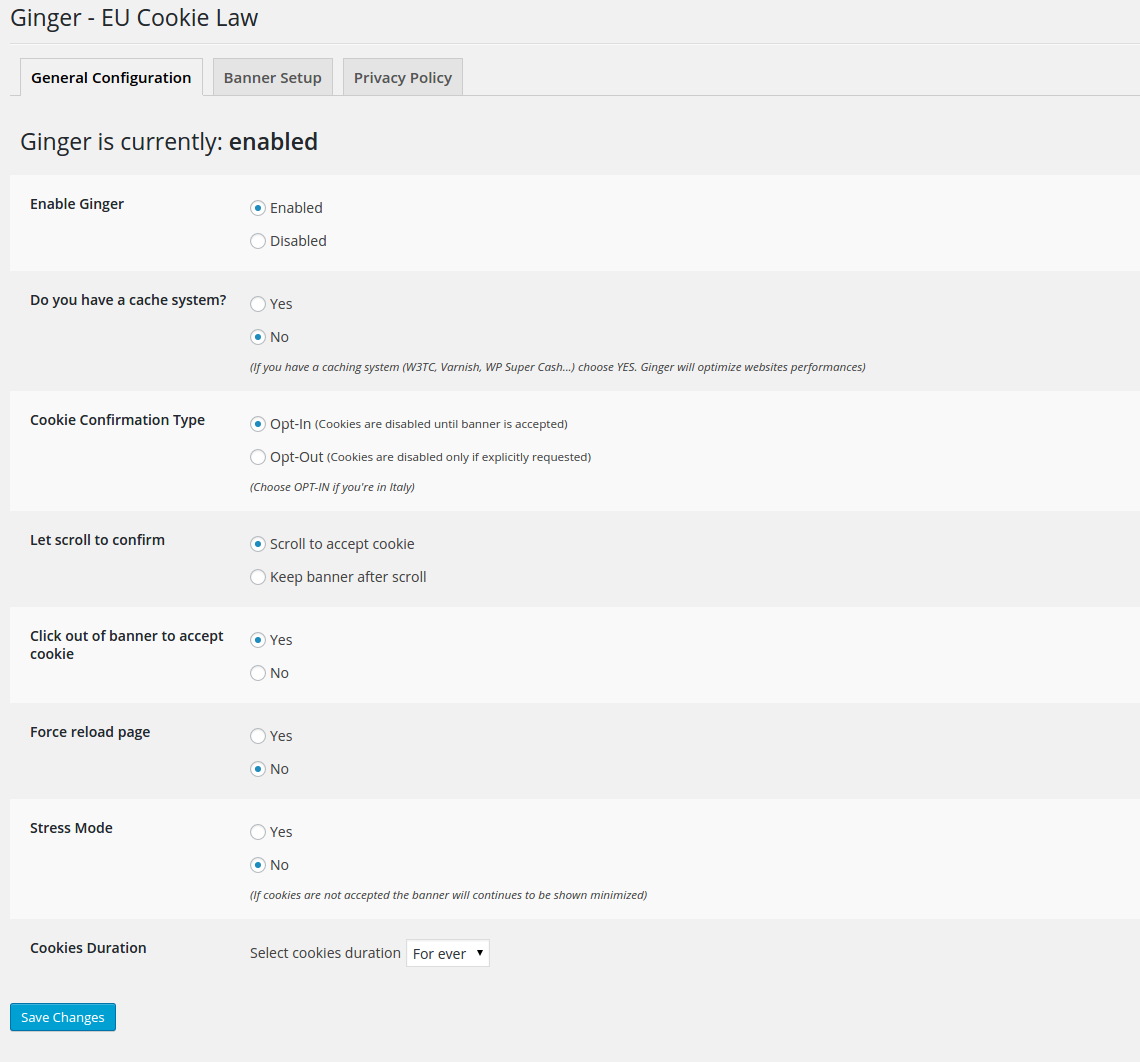Switch to the Banner Setup tab
1140x1062 pixels.
tap(273, 77)
